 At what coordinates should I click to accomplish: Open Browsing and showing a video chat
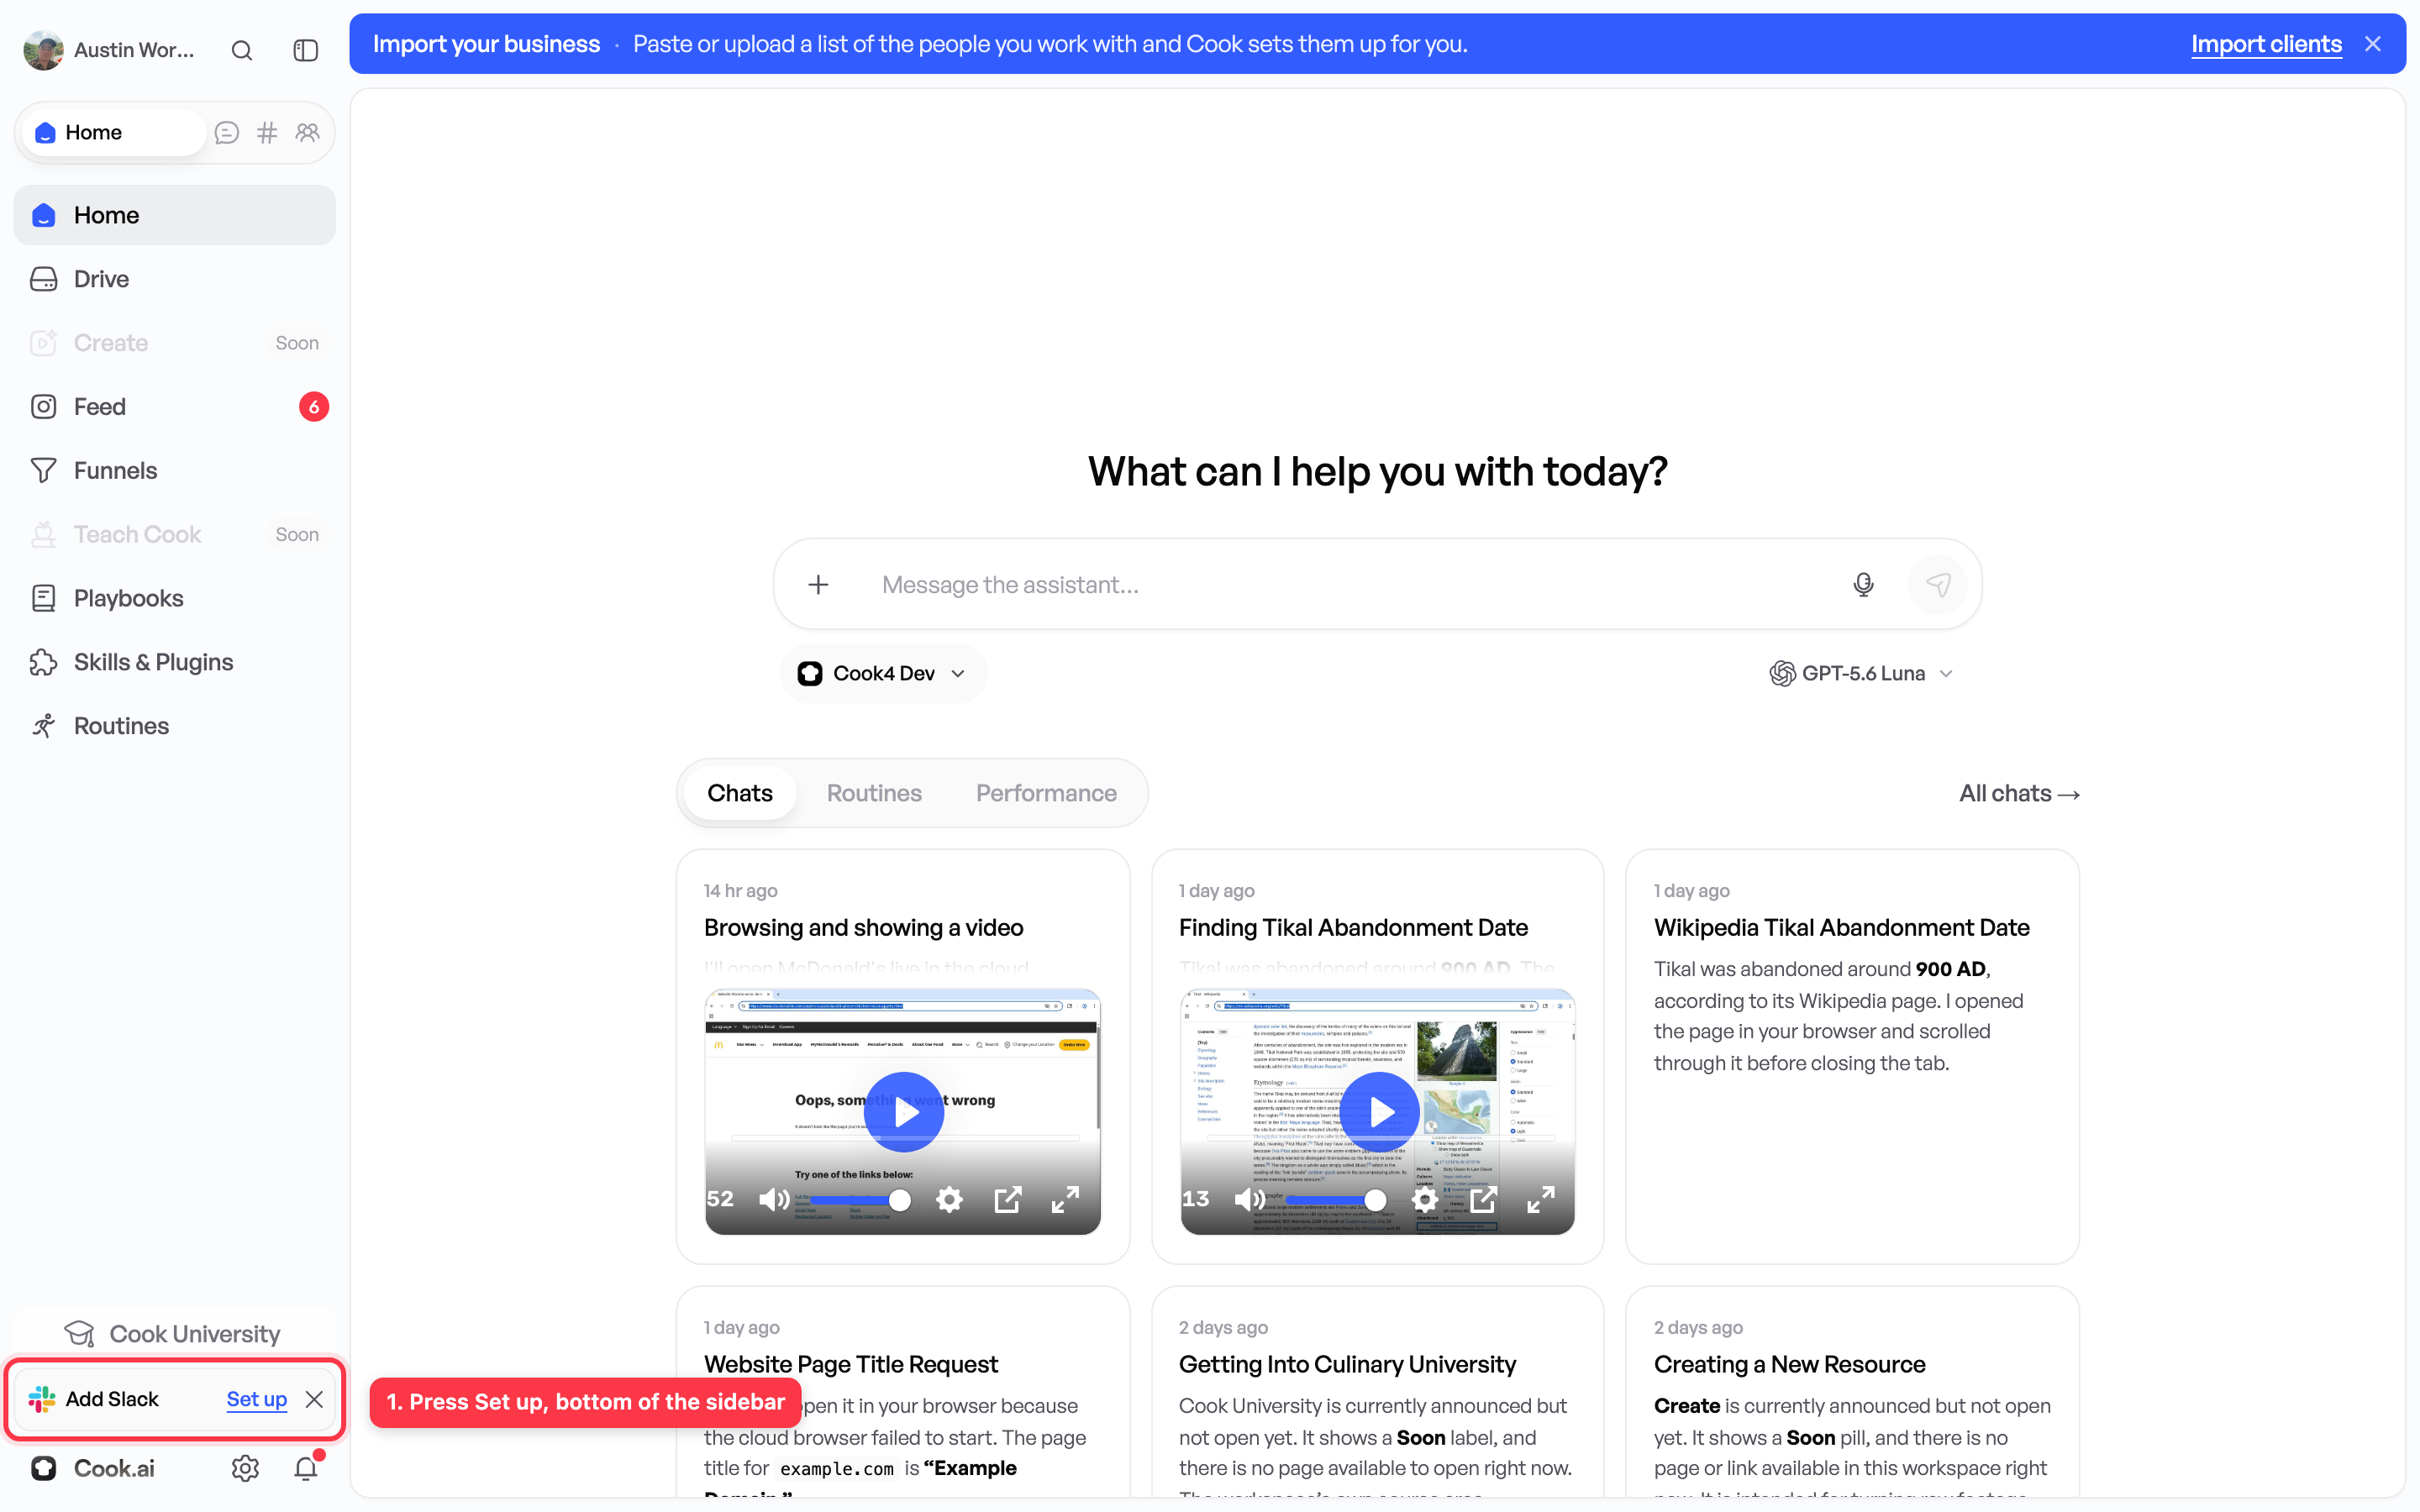[864, 927]
